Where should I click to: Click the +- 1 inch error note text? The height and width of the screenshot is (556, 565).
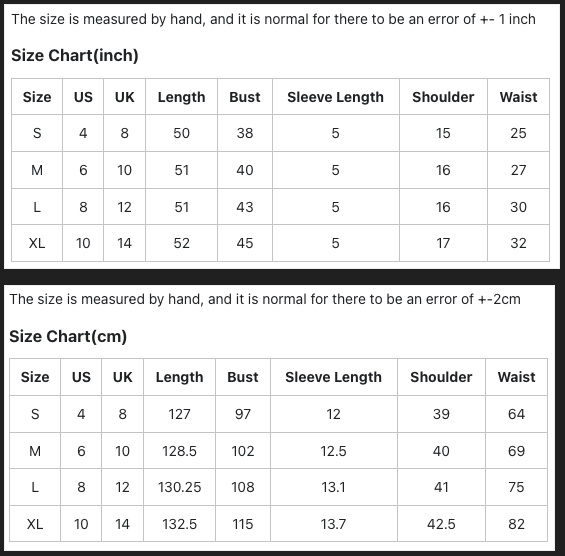click(x=273, y=19)
